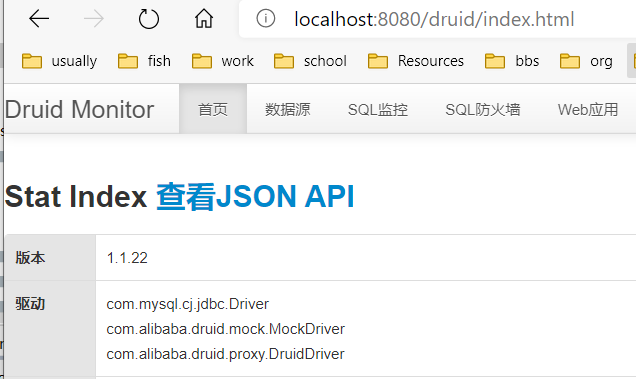Screen dimensions: 636x379
Task: Open the bbs bookmarks folder
Action: coord(512,61)
